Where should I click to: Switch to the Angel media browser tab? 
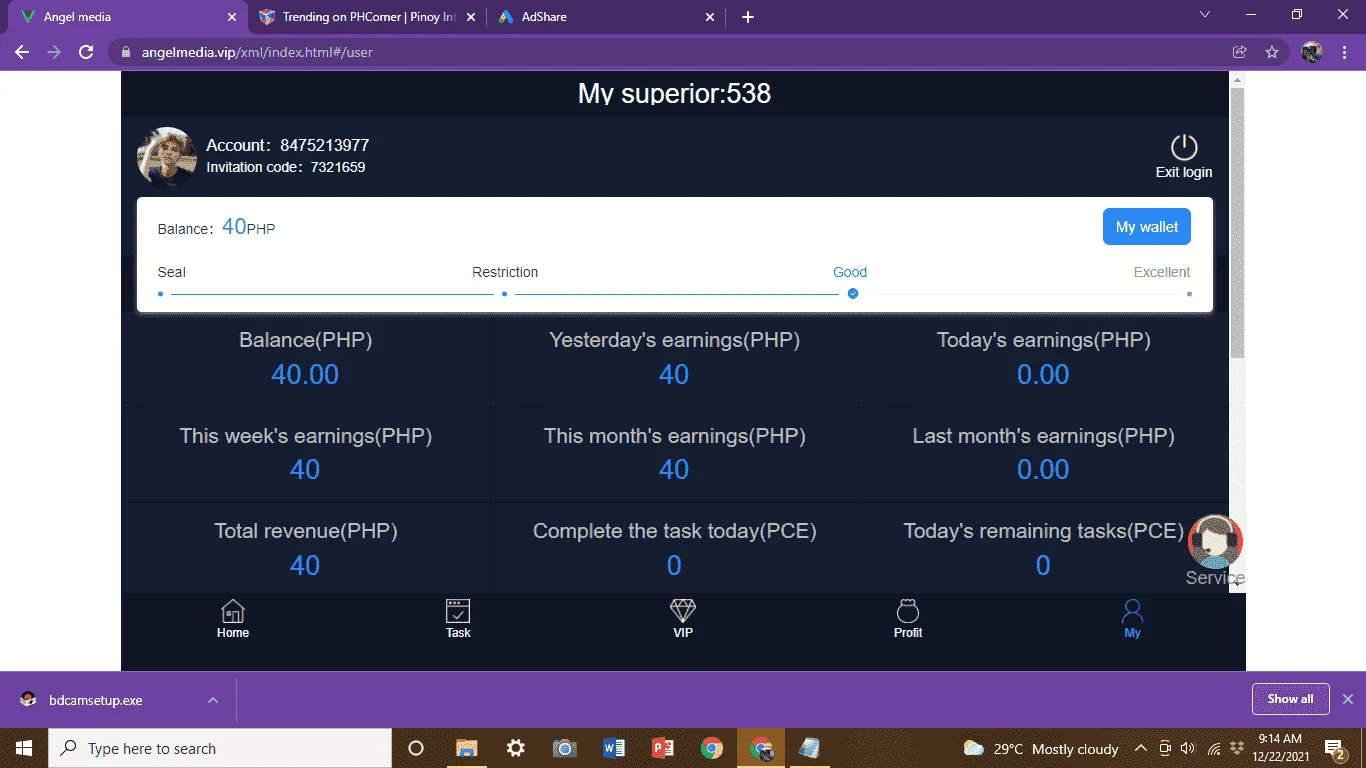(x=128, y=17)
